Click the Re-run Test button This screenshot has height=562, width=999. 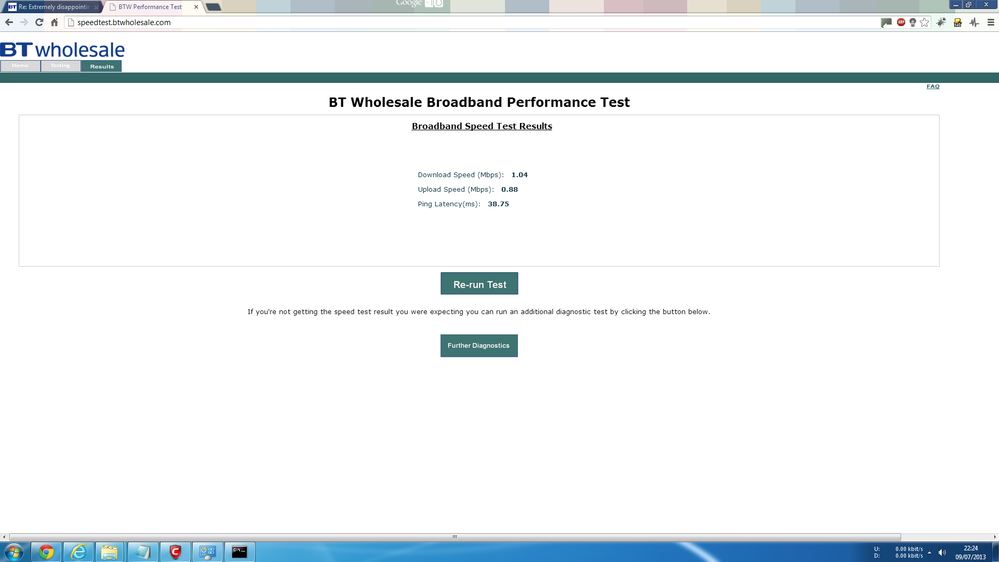[x=479, y=284]
